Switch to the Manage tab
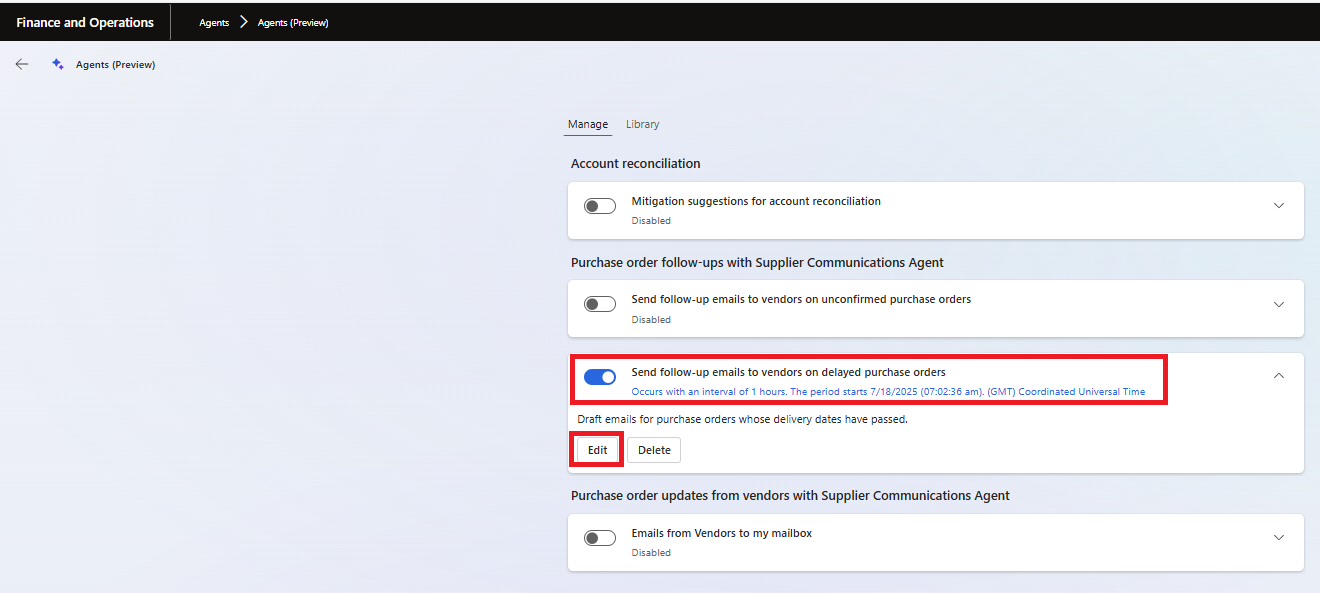Viewport: 1320px width, 593px height. [x=588, y=124]
